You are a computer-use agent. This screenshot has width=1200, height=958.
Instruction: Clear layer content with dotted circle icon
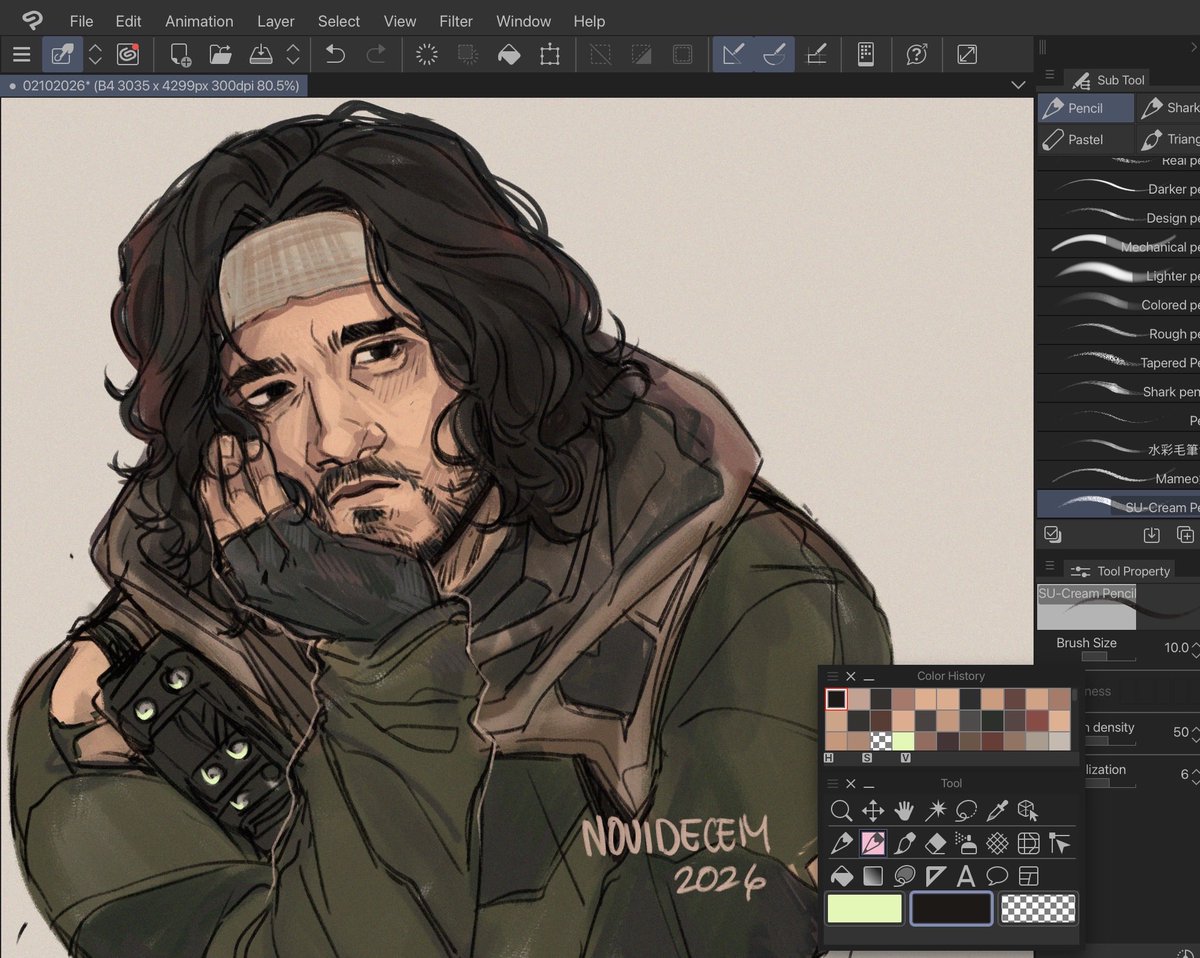[x=427, y=54]
